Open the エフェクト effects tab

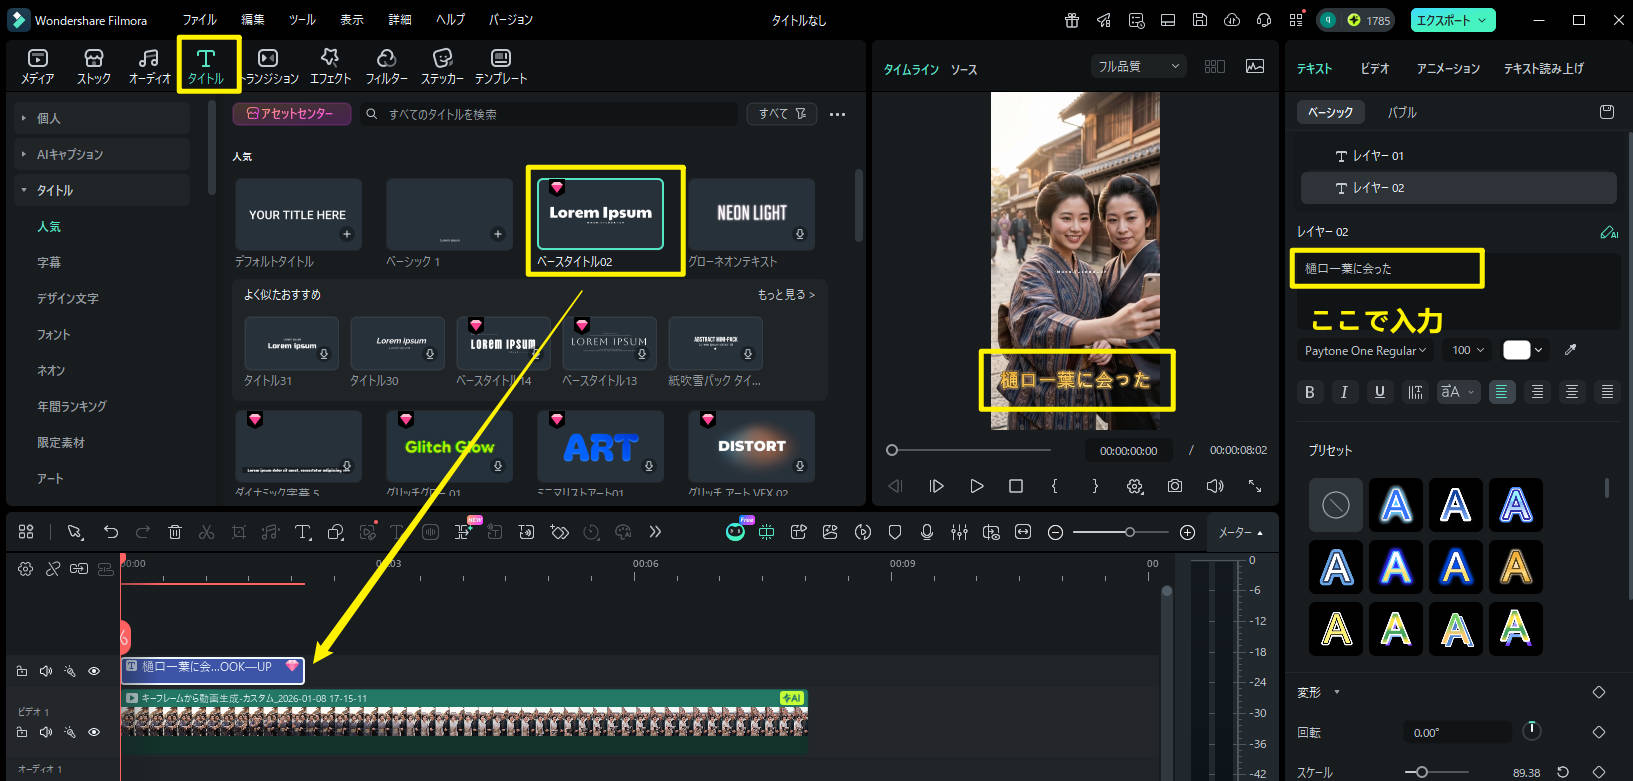pyautogui.click(x=330, y=66)
